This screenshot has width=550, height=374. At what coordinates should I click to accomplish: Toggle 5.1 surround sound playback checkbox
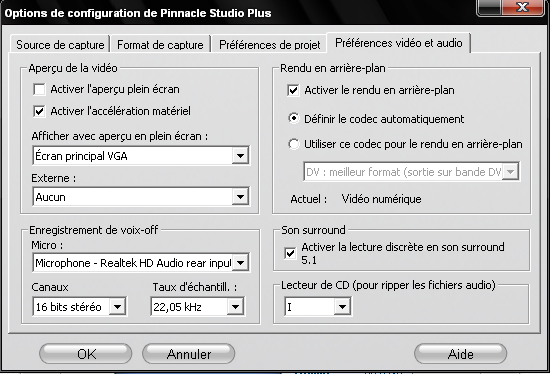[290, 253]
